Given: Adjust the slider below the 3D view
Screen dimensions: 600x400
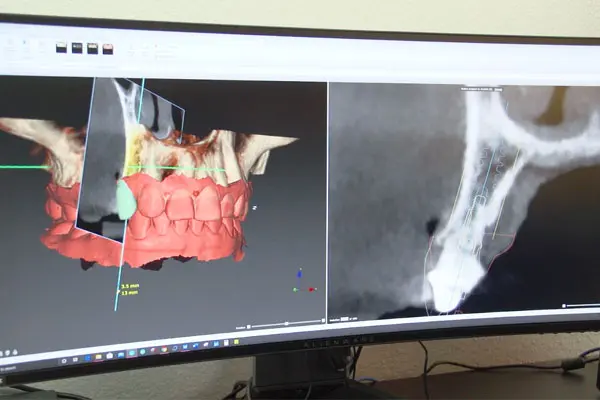Looking at the screenshot, I should click(286, 325).
